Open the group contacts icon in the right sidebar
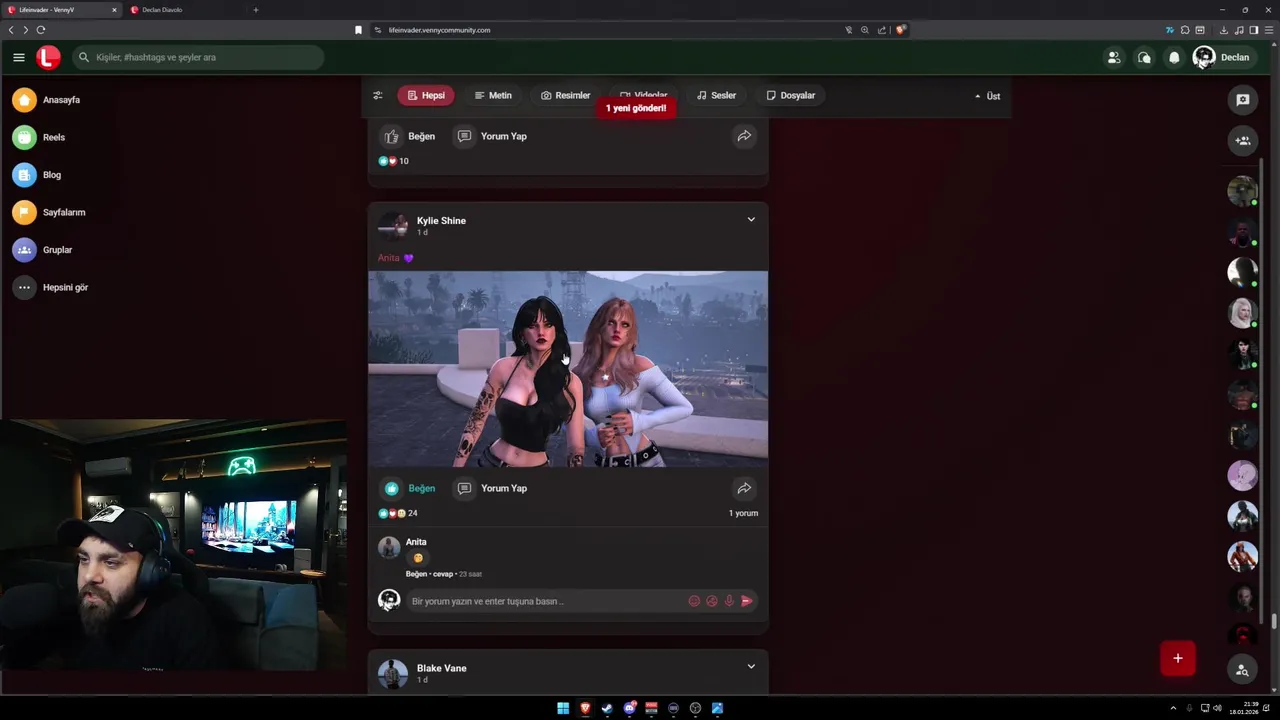The width and height of the screenshot is (1280, 720). (x=1243, y=141)
